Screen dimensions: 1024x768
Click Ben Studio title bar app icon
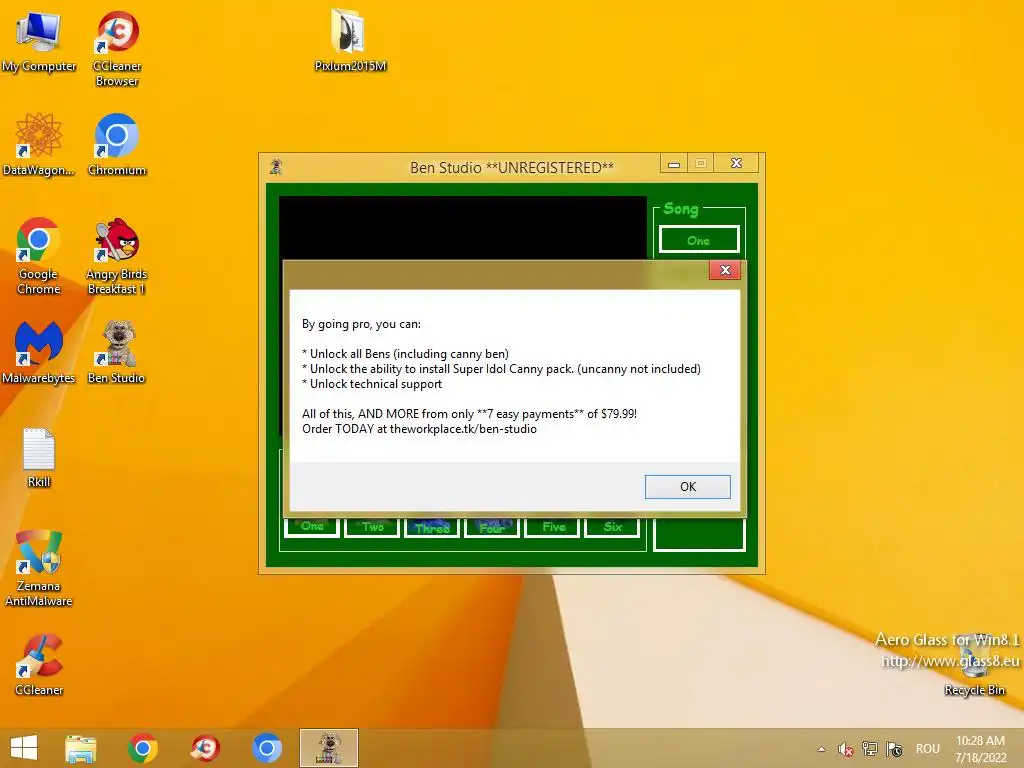tap(276, 167)
